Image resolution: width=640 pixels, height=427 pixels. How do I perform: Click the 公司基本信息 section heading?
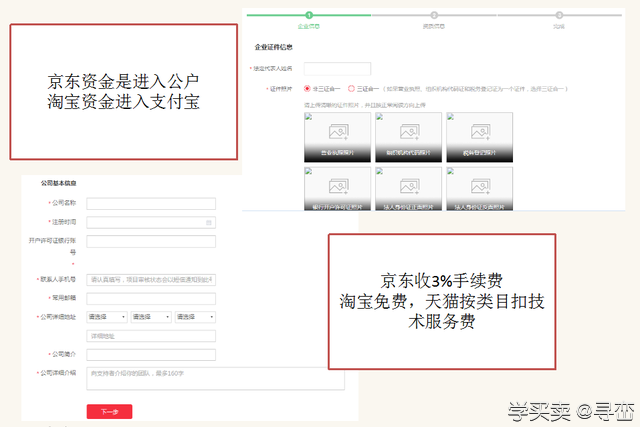(x=58, y=183)
